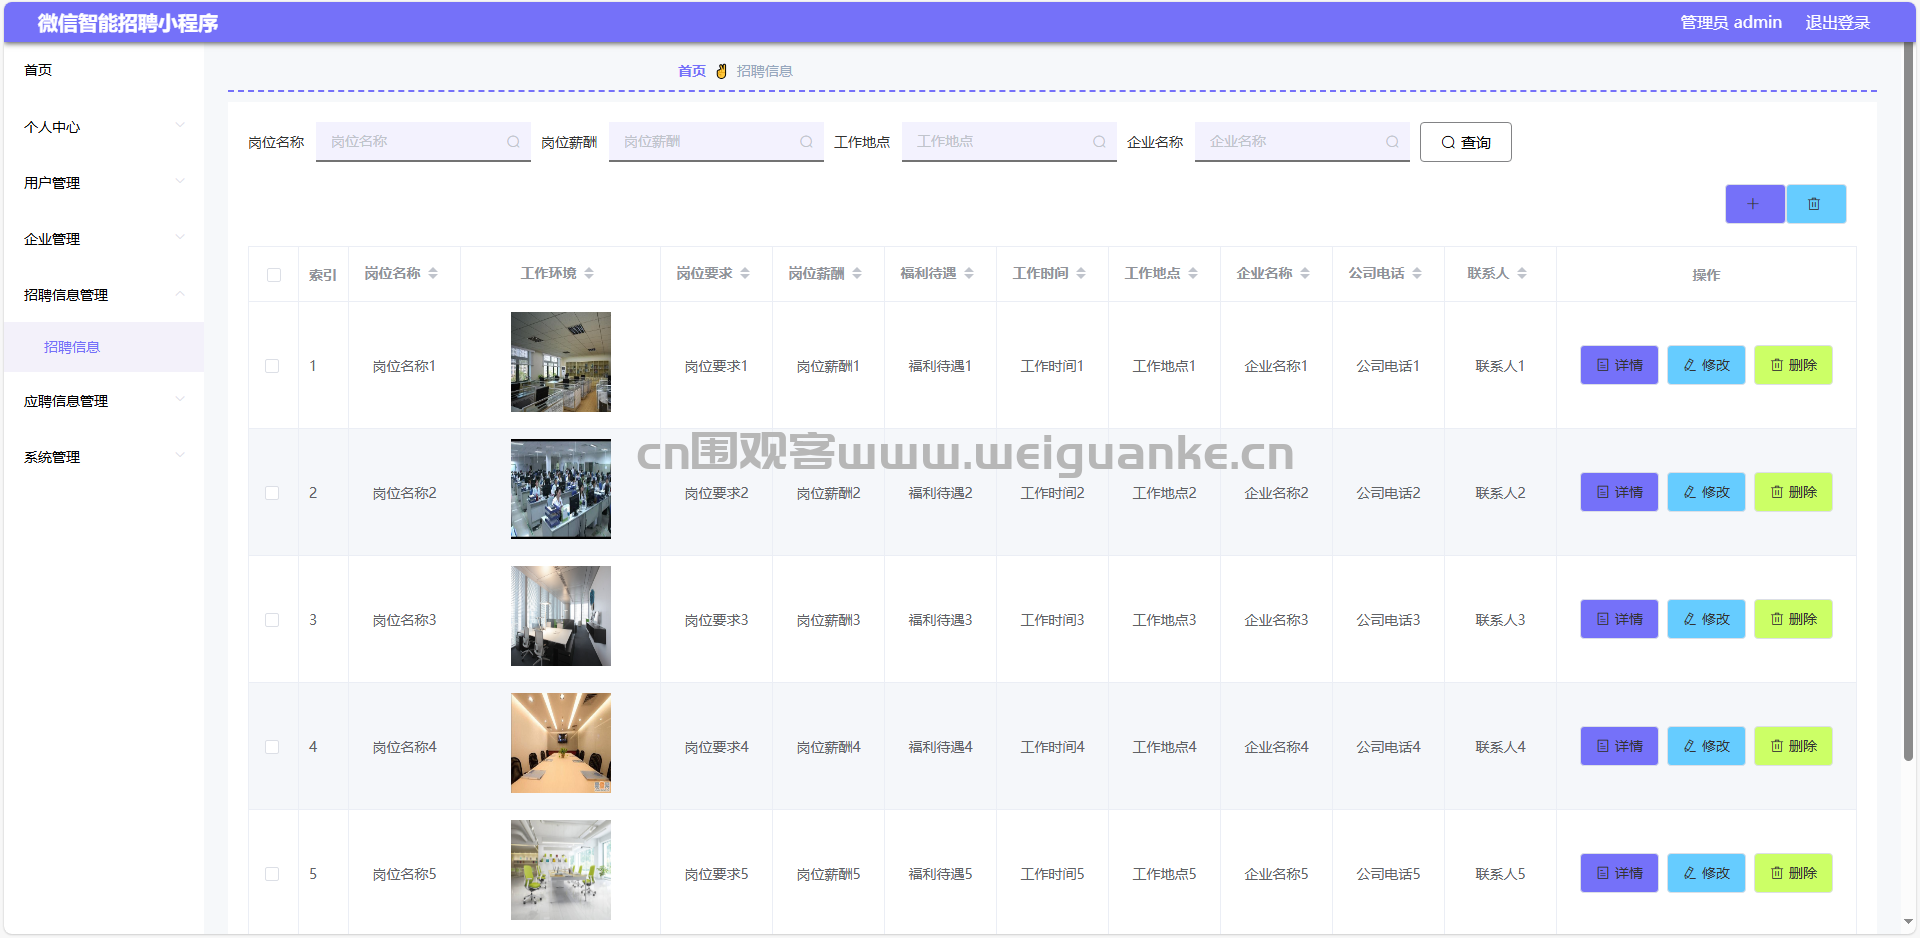
Task: Tick the checkbox for row 岗位名称3
Action: [x=272, y=620]
